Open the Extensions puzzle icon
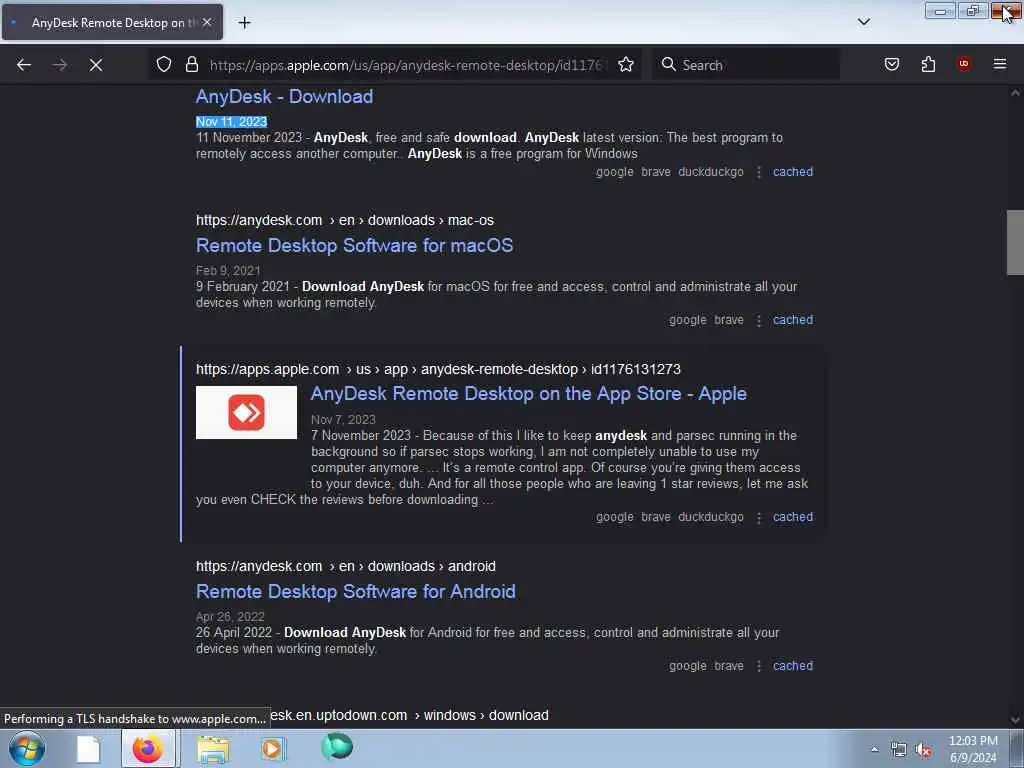The width and height of the screenshot is (1024, 768). [928, 64]
